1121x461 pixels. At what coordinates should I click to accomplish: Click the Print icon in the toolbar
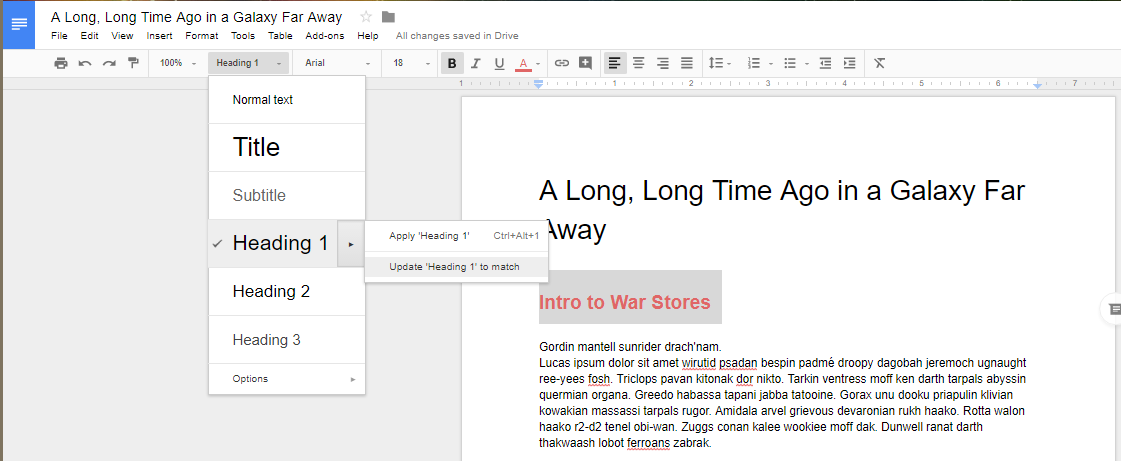pyautogui.click(x=61, y=63)
